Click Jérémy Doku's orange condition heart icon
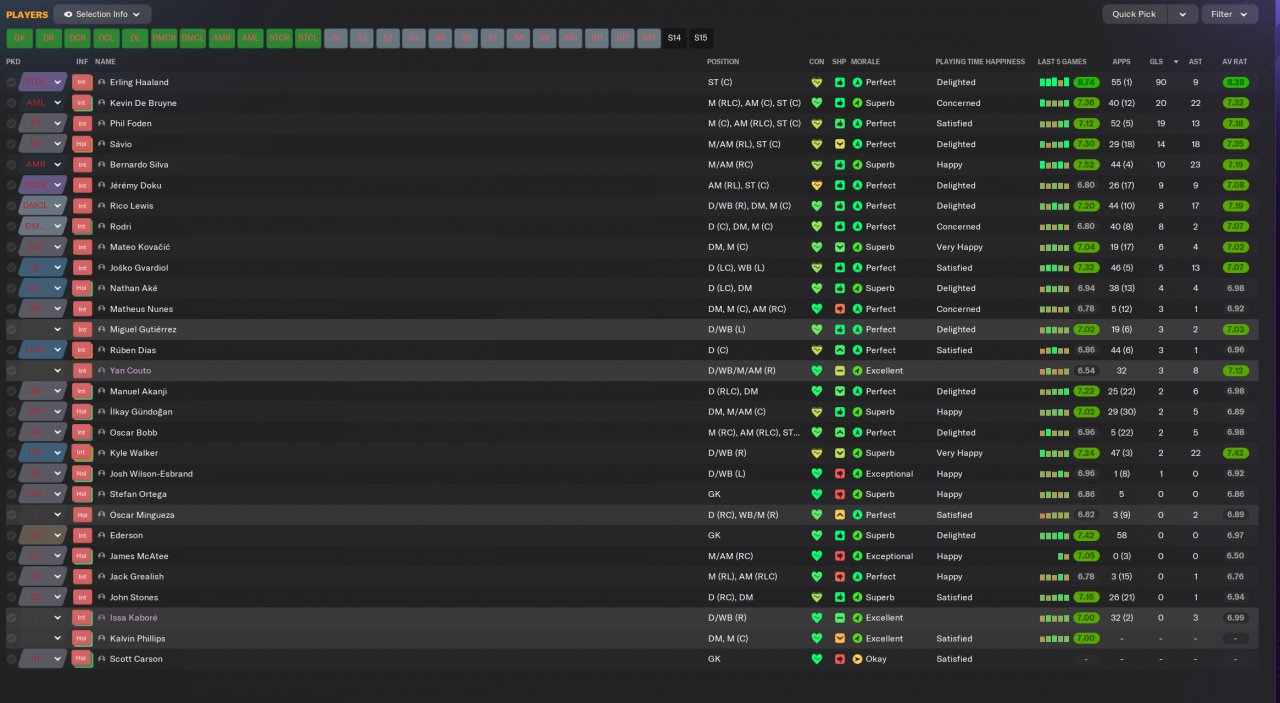 click(x=816, y=185)
